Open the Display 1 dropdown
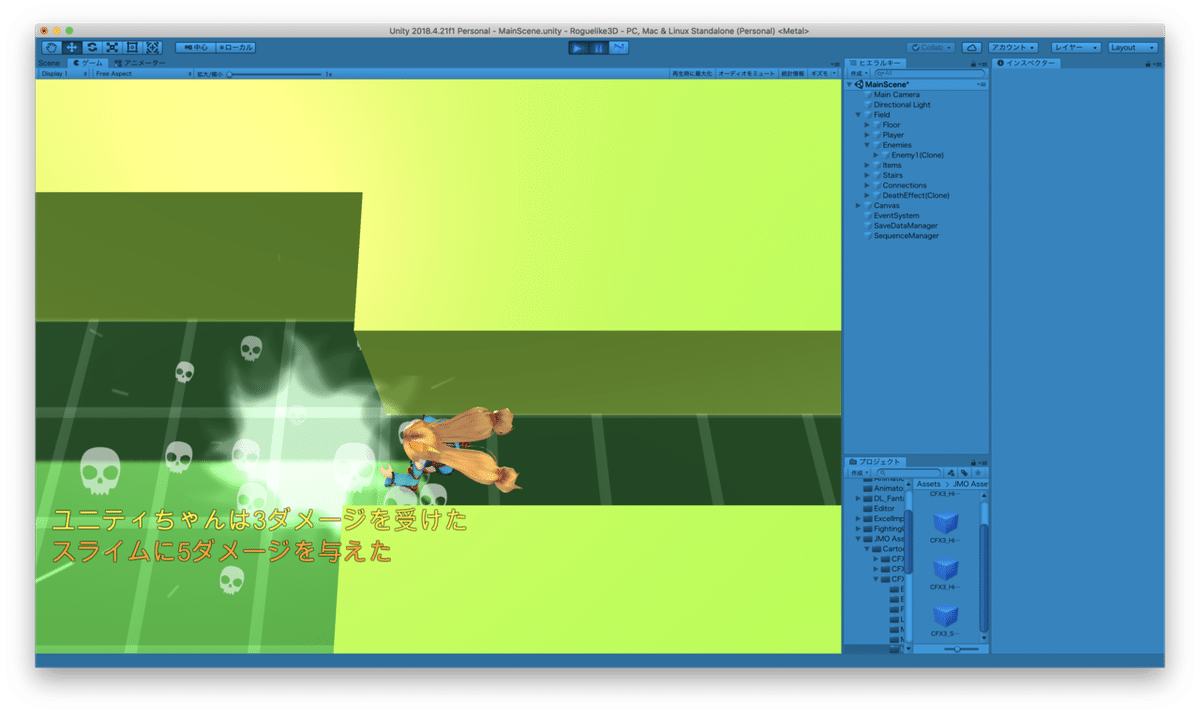 pyautogui.click(x=64, y=73)
